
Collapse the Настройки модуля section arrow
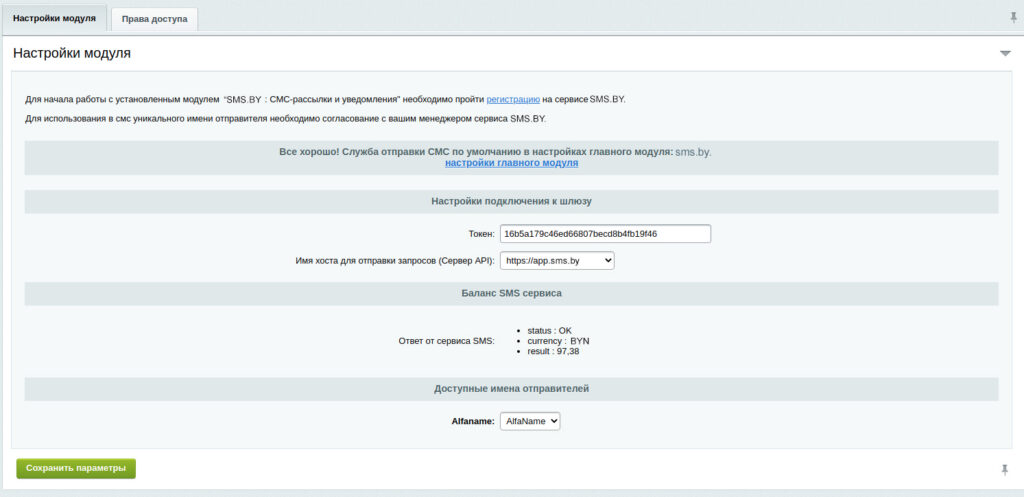pos(1005,54)
